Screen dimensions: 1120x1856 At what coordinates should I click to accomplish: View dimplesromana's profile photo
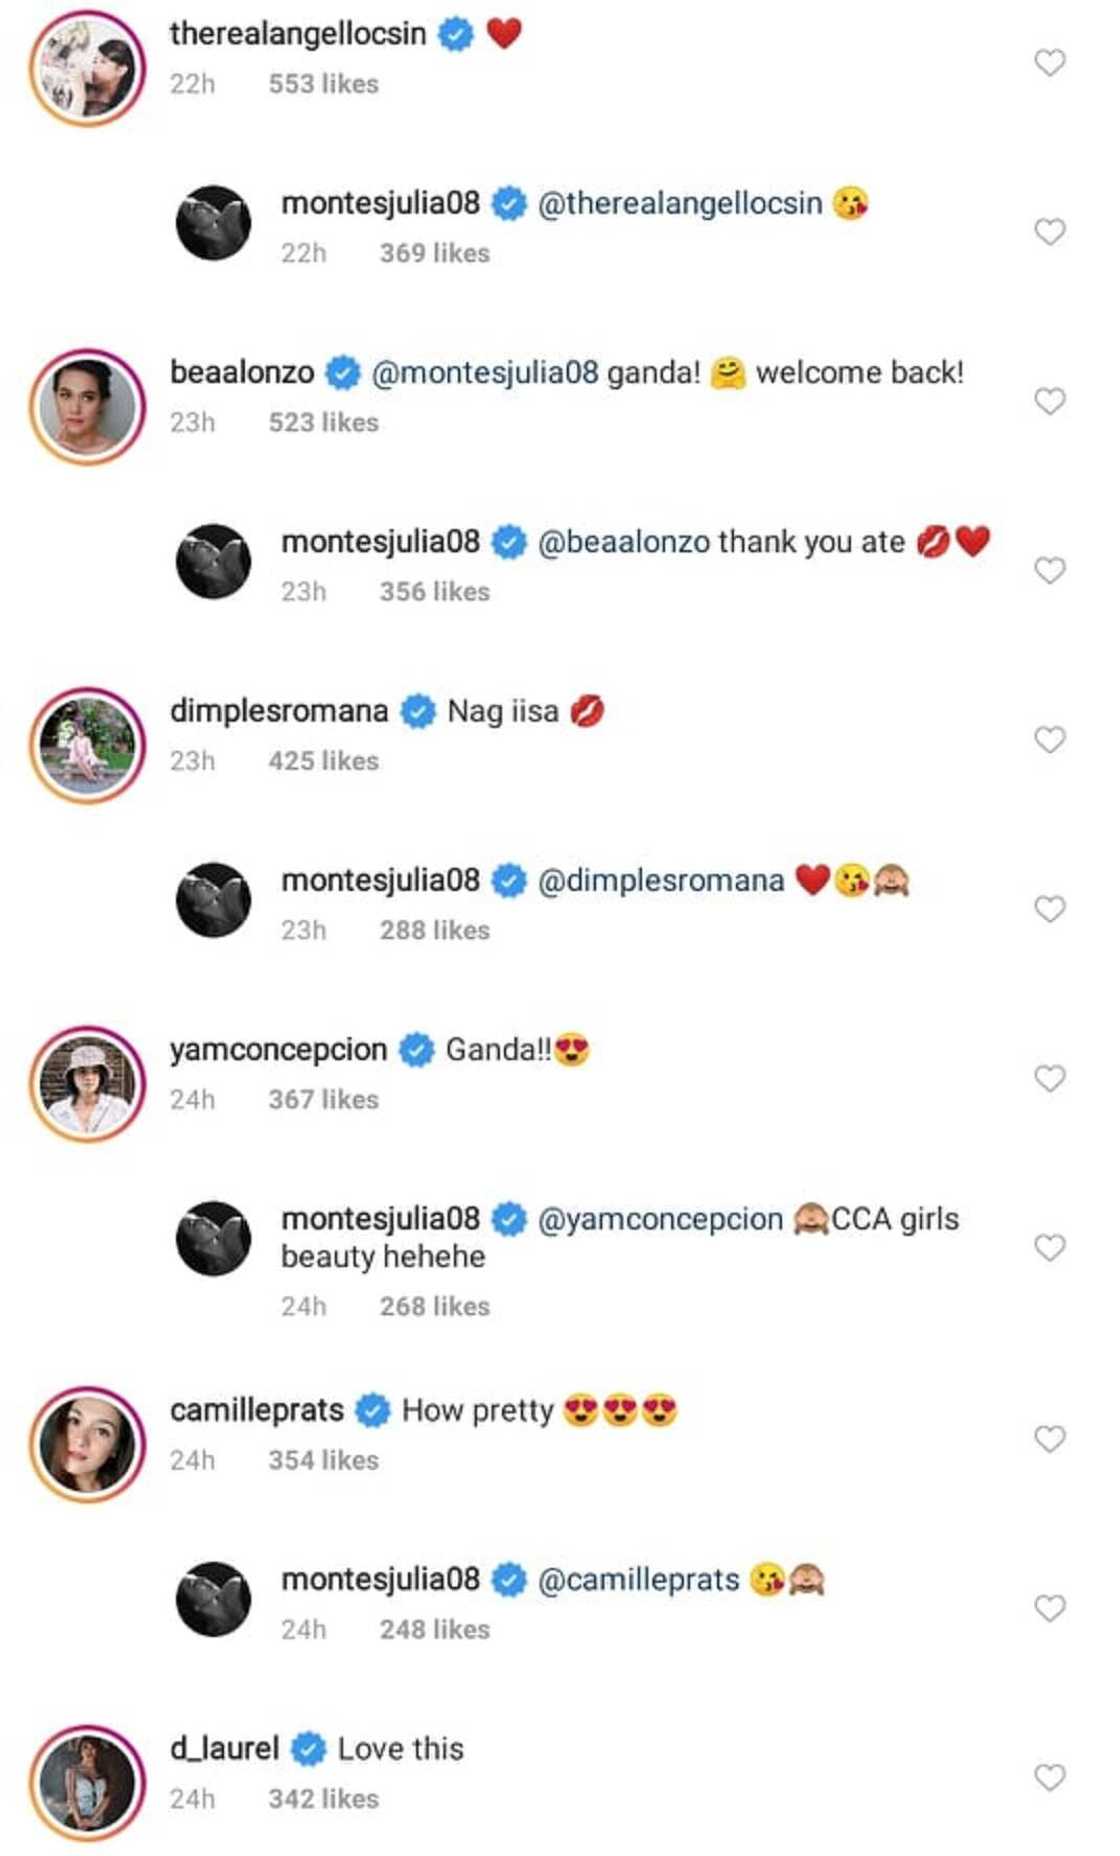tap(88, 740)
